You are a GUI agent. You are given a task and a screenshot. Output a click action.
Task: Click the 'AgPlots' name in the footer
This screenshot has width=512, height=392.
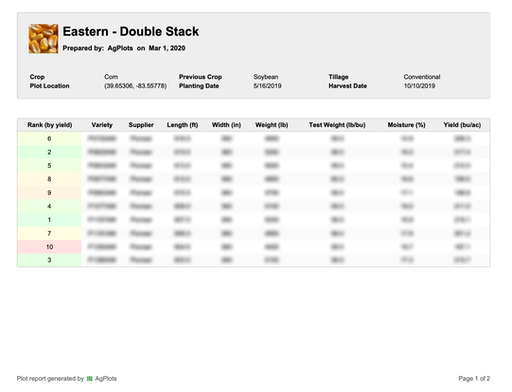pyautogui.click(x=106, y=379)
